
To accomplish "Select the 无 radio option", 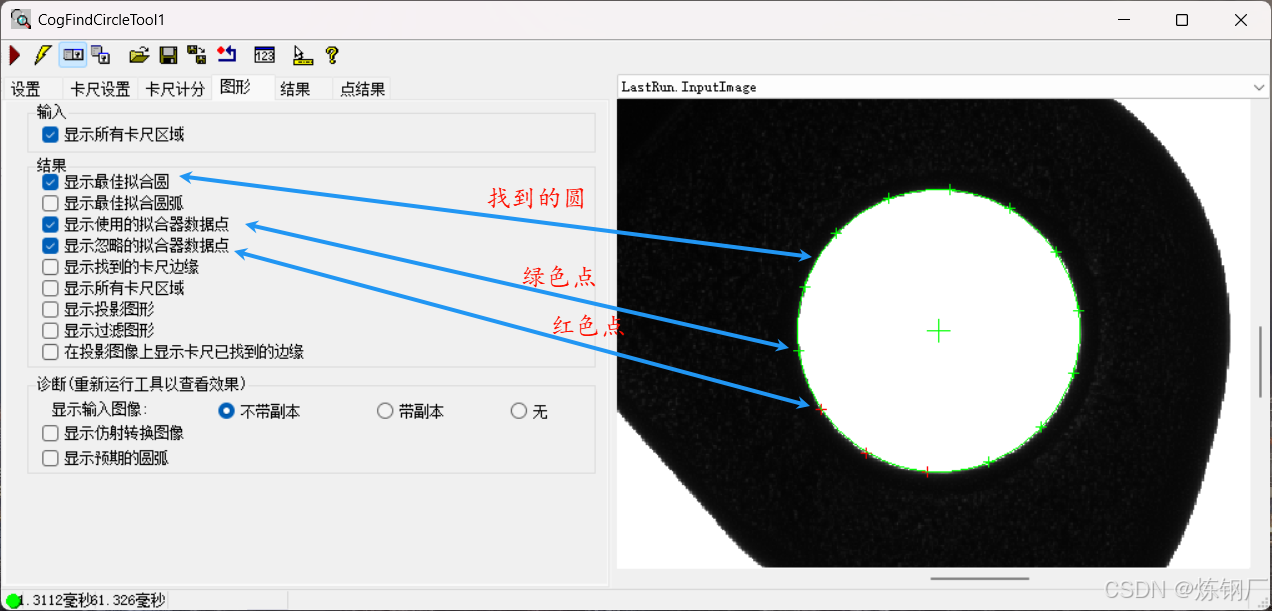I will pos(519,410).
